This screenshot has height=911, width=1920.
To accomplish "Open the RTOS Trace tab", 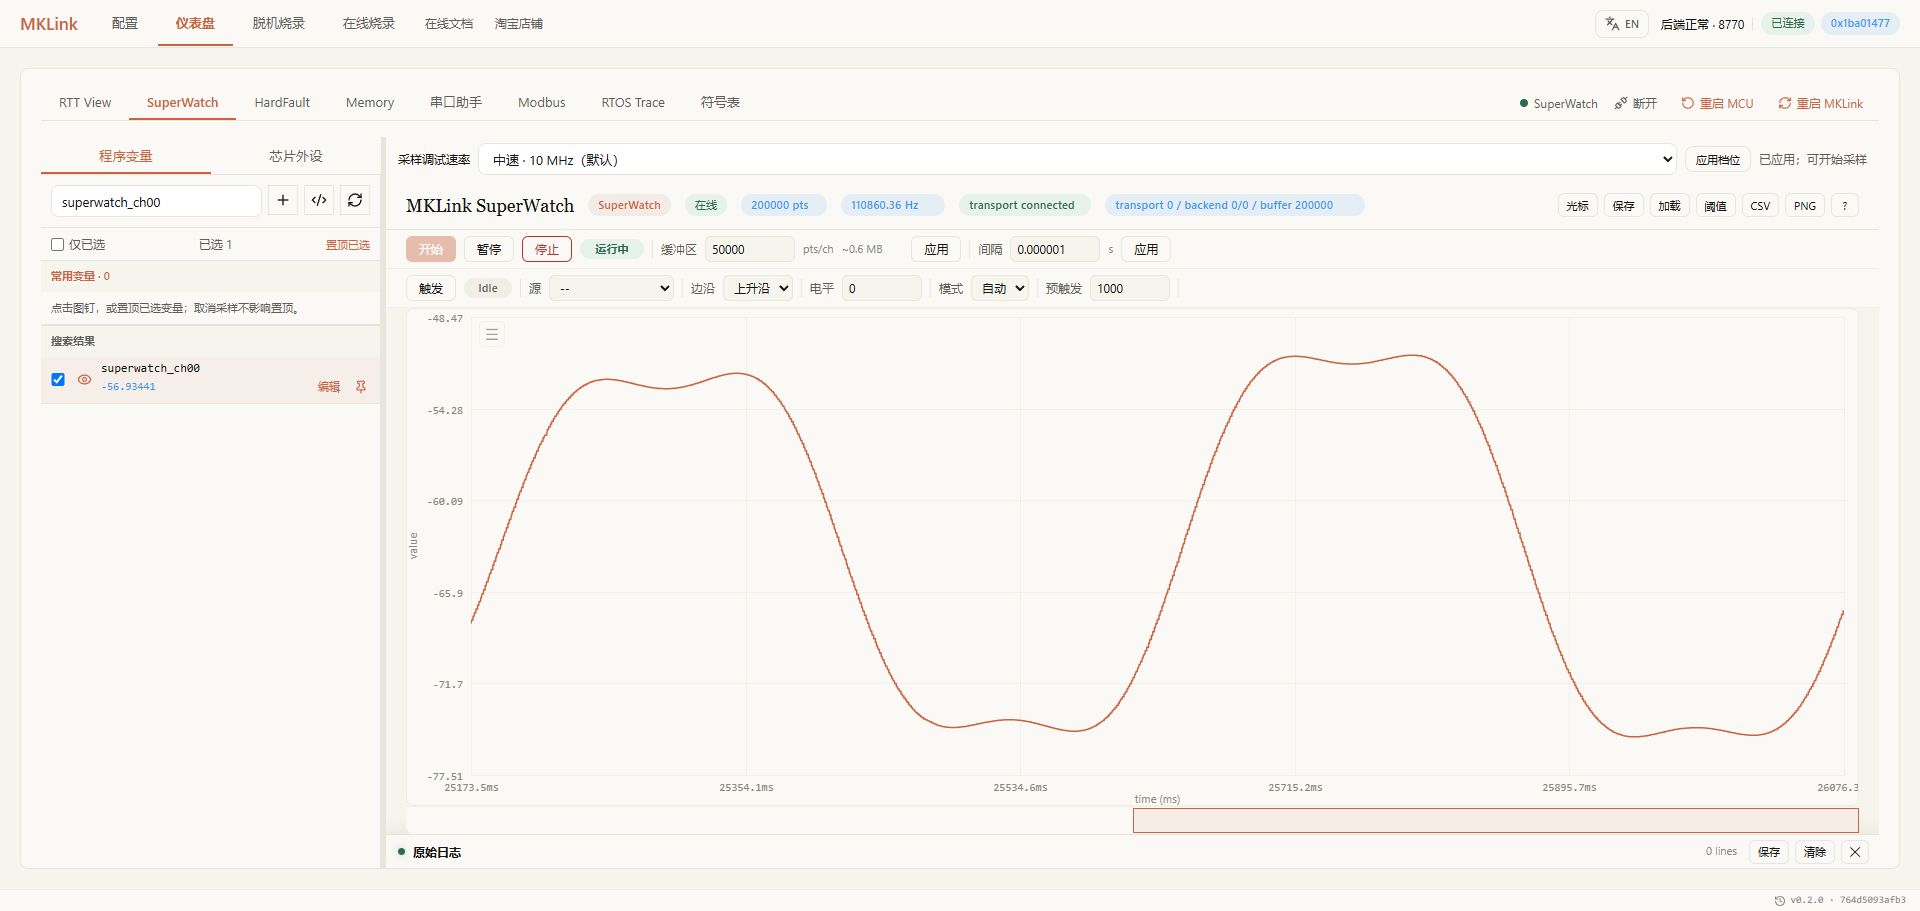I will pyautogui.click(x=633, y=103).
